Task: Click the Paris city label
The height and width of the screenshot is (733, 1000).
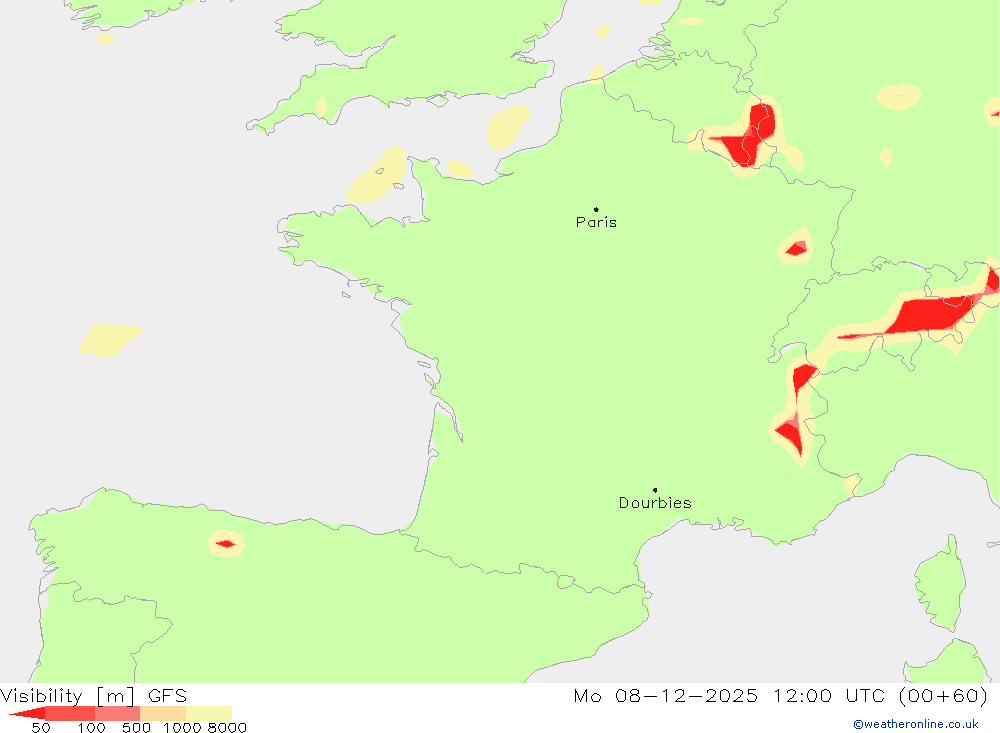Action: point(596,222)
